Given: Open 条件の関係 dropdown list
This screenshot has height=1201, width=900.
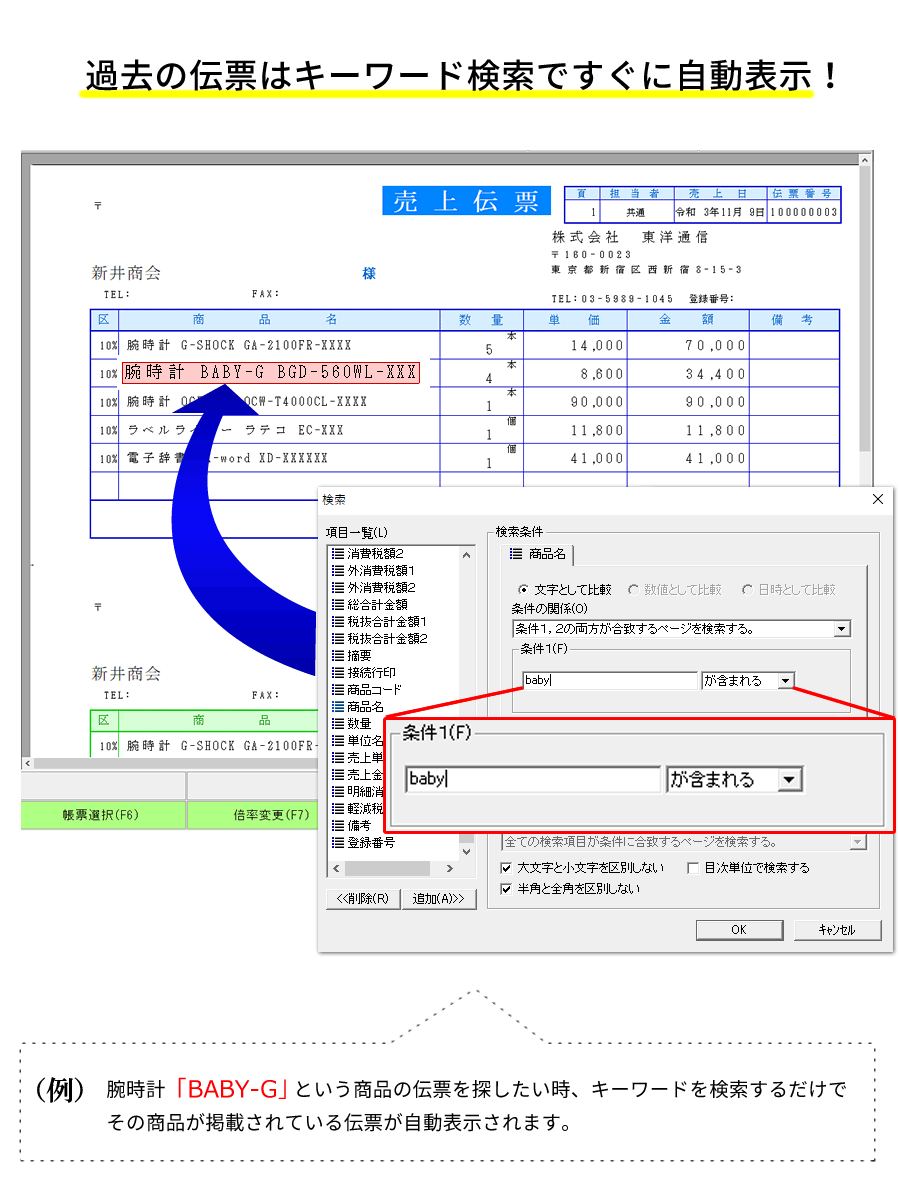Looking at the screenshot, I should 842,629.
